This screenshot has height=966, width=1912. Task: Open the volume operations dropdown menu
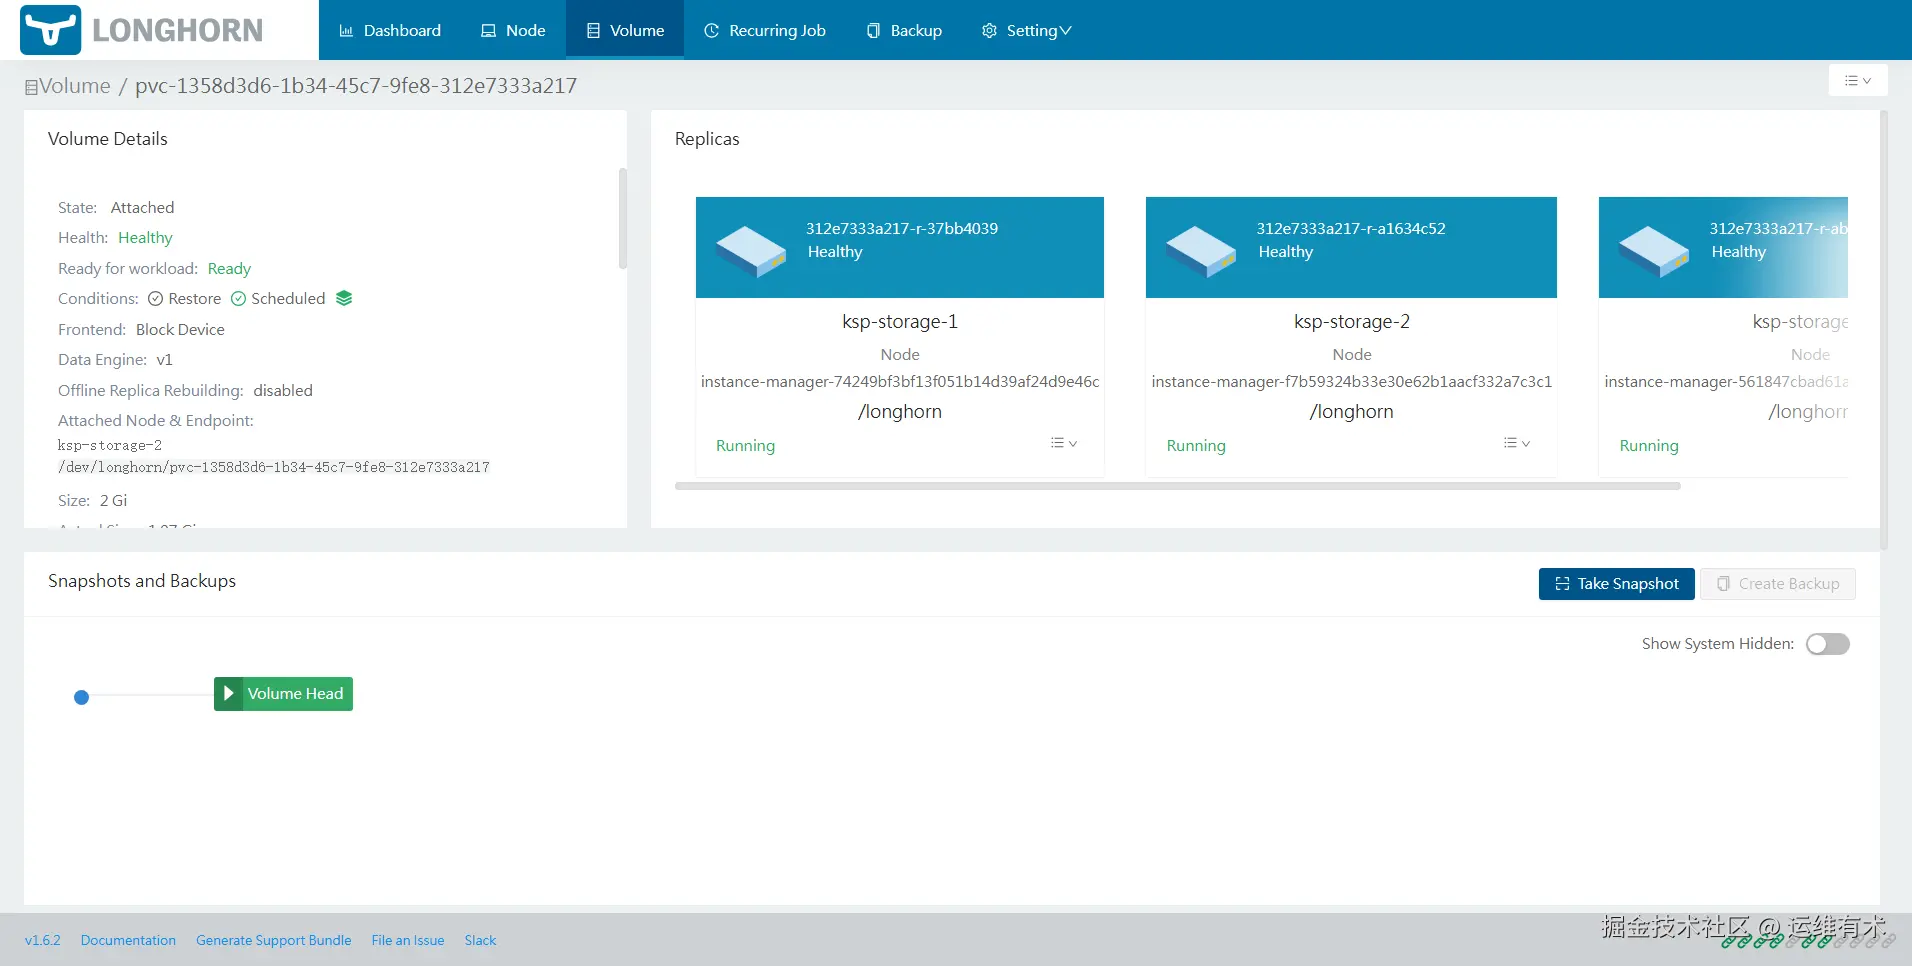[x=1858, y=80]
